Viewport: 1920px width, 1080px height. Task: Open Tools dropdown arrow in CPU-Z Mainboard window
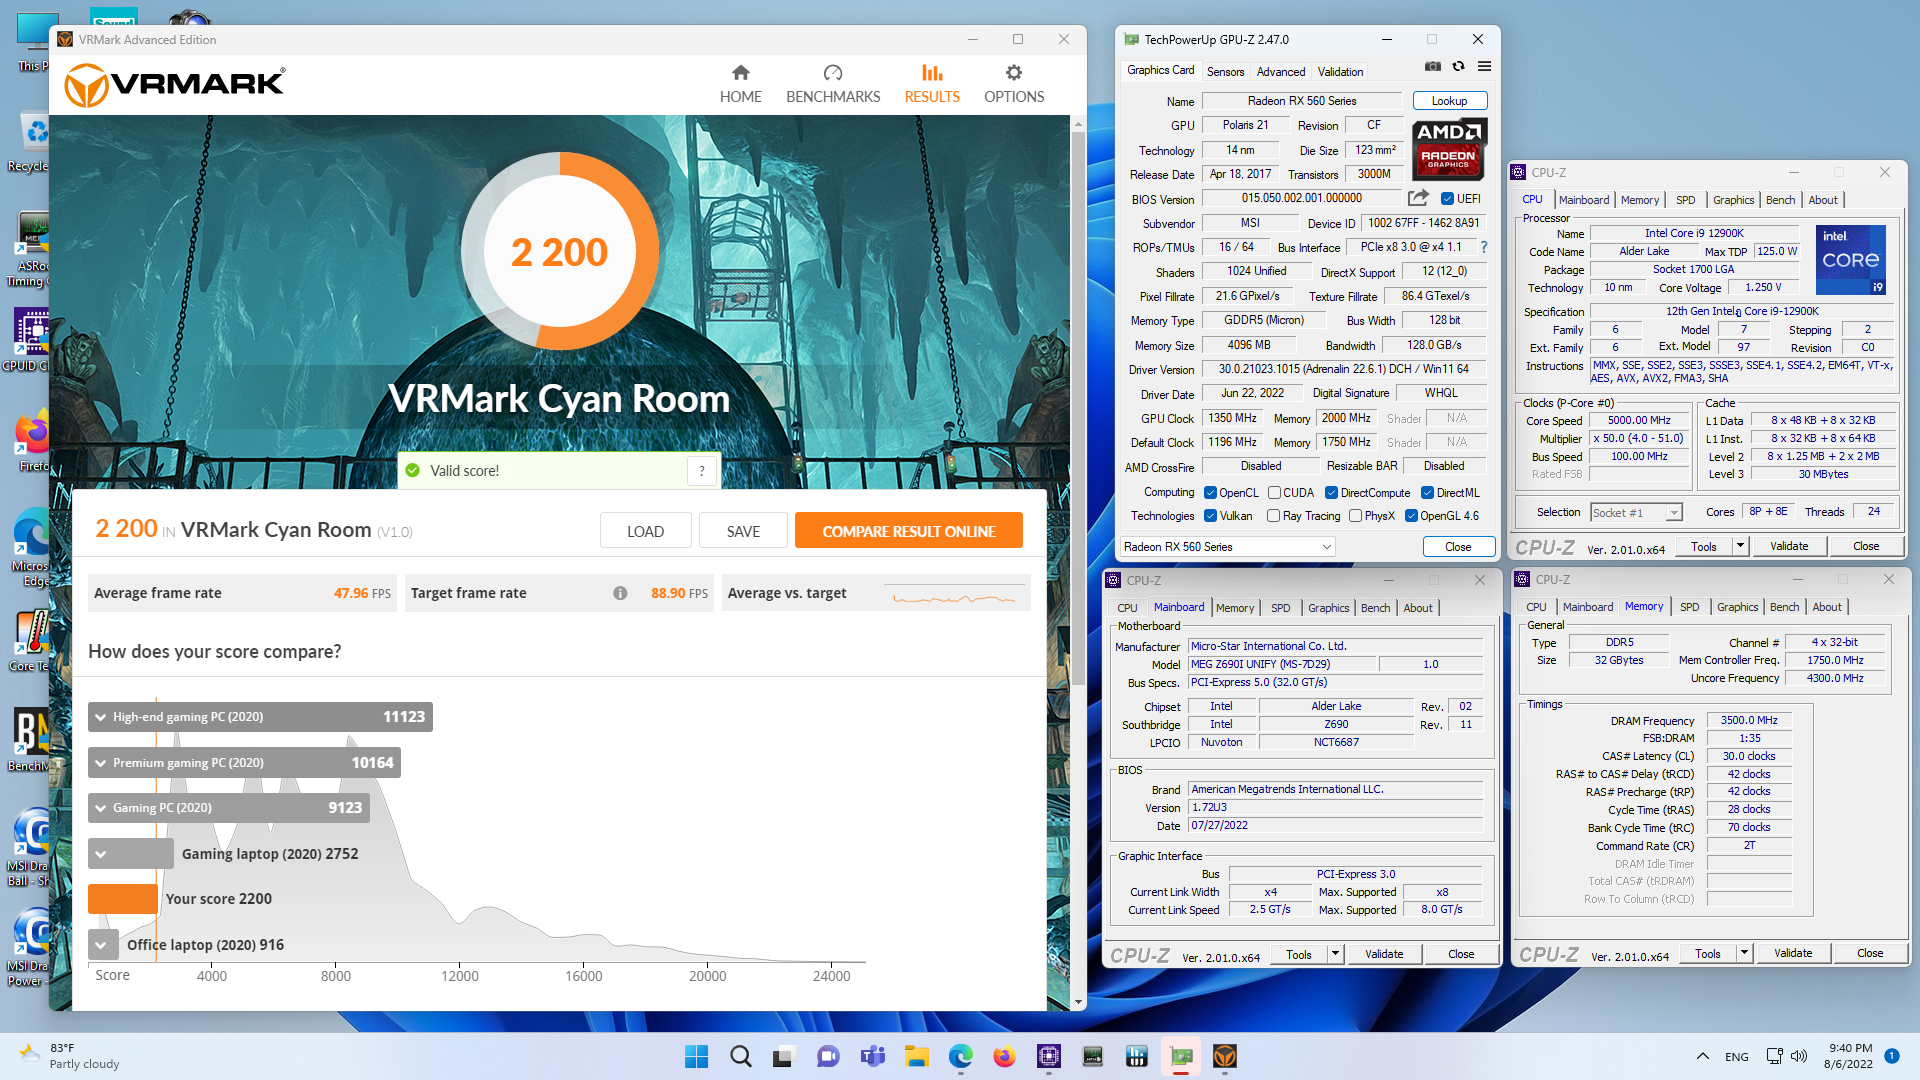click(1335, 954)
